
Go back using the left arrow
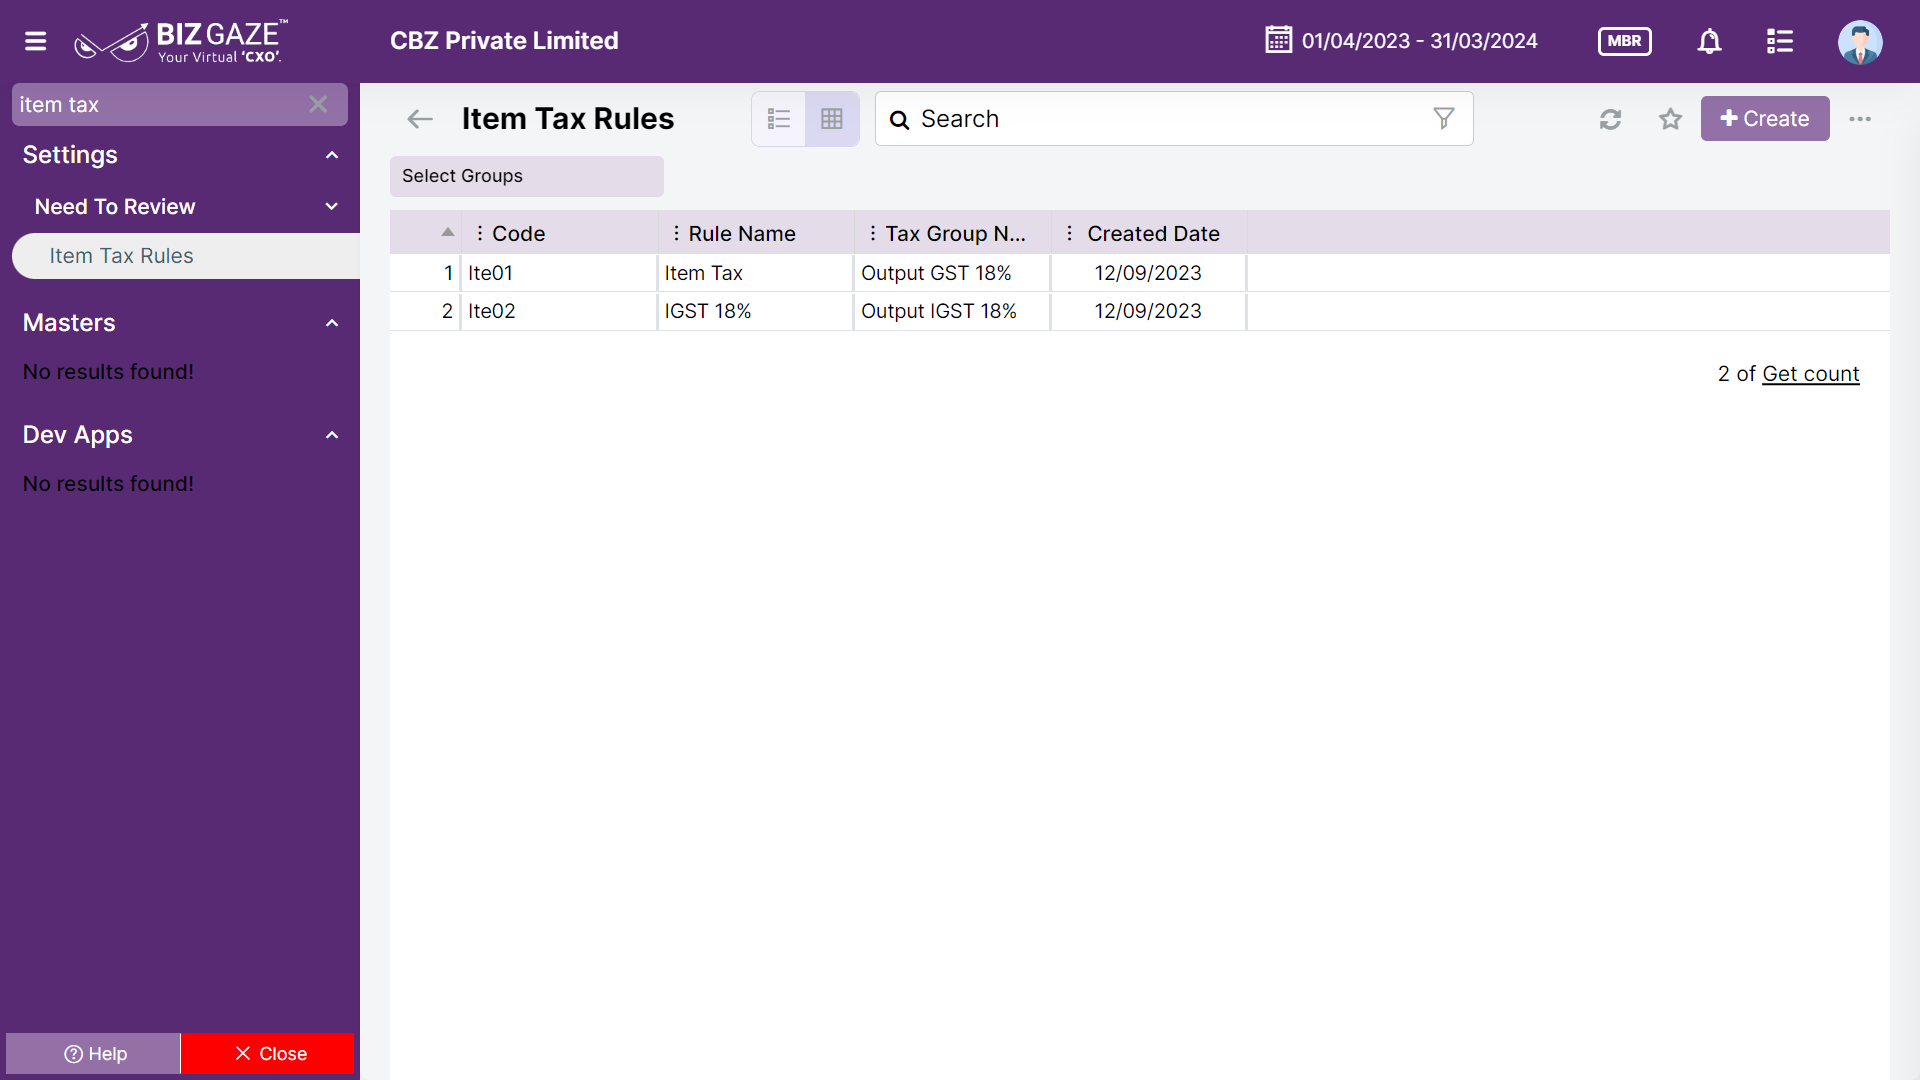(420, 119)
